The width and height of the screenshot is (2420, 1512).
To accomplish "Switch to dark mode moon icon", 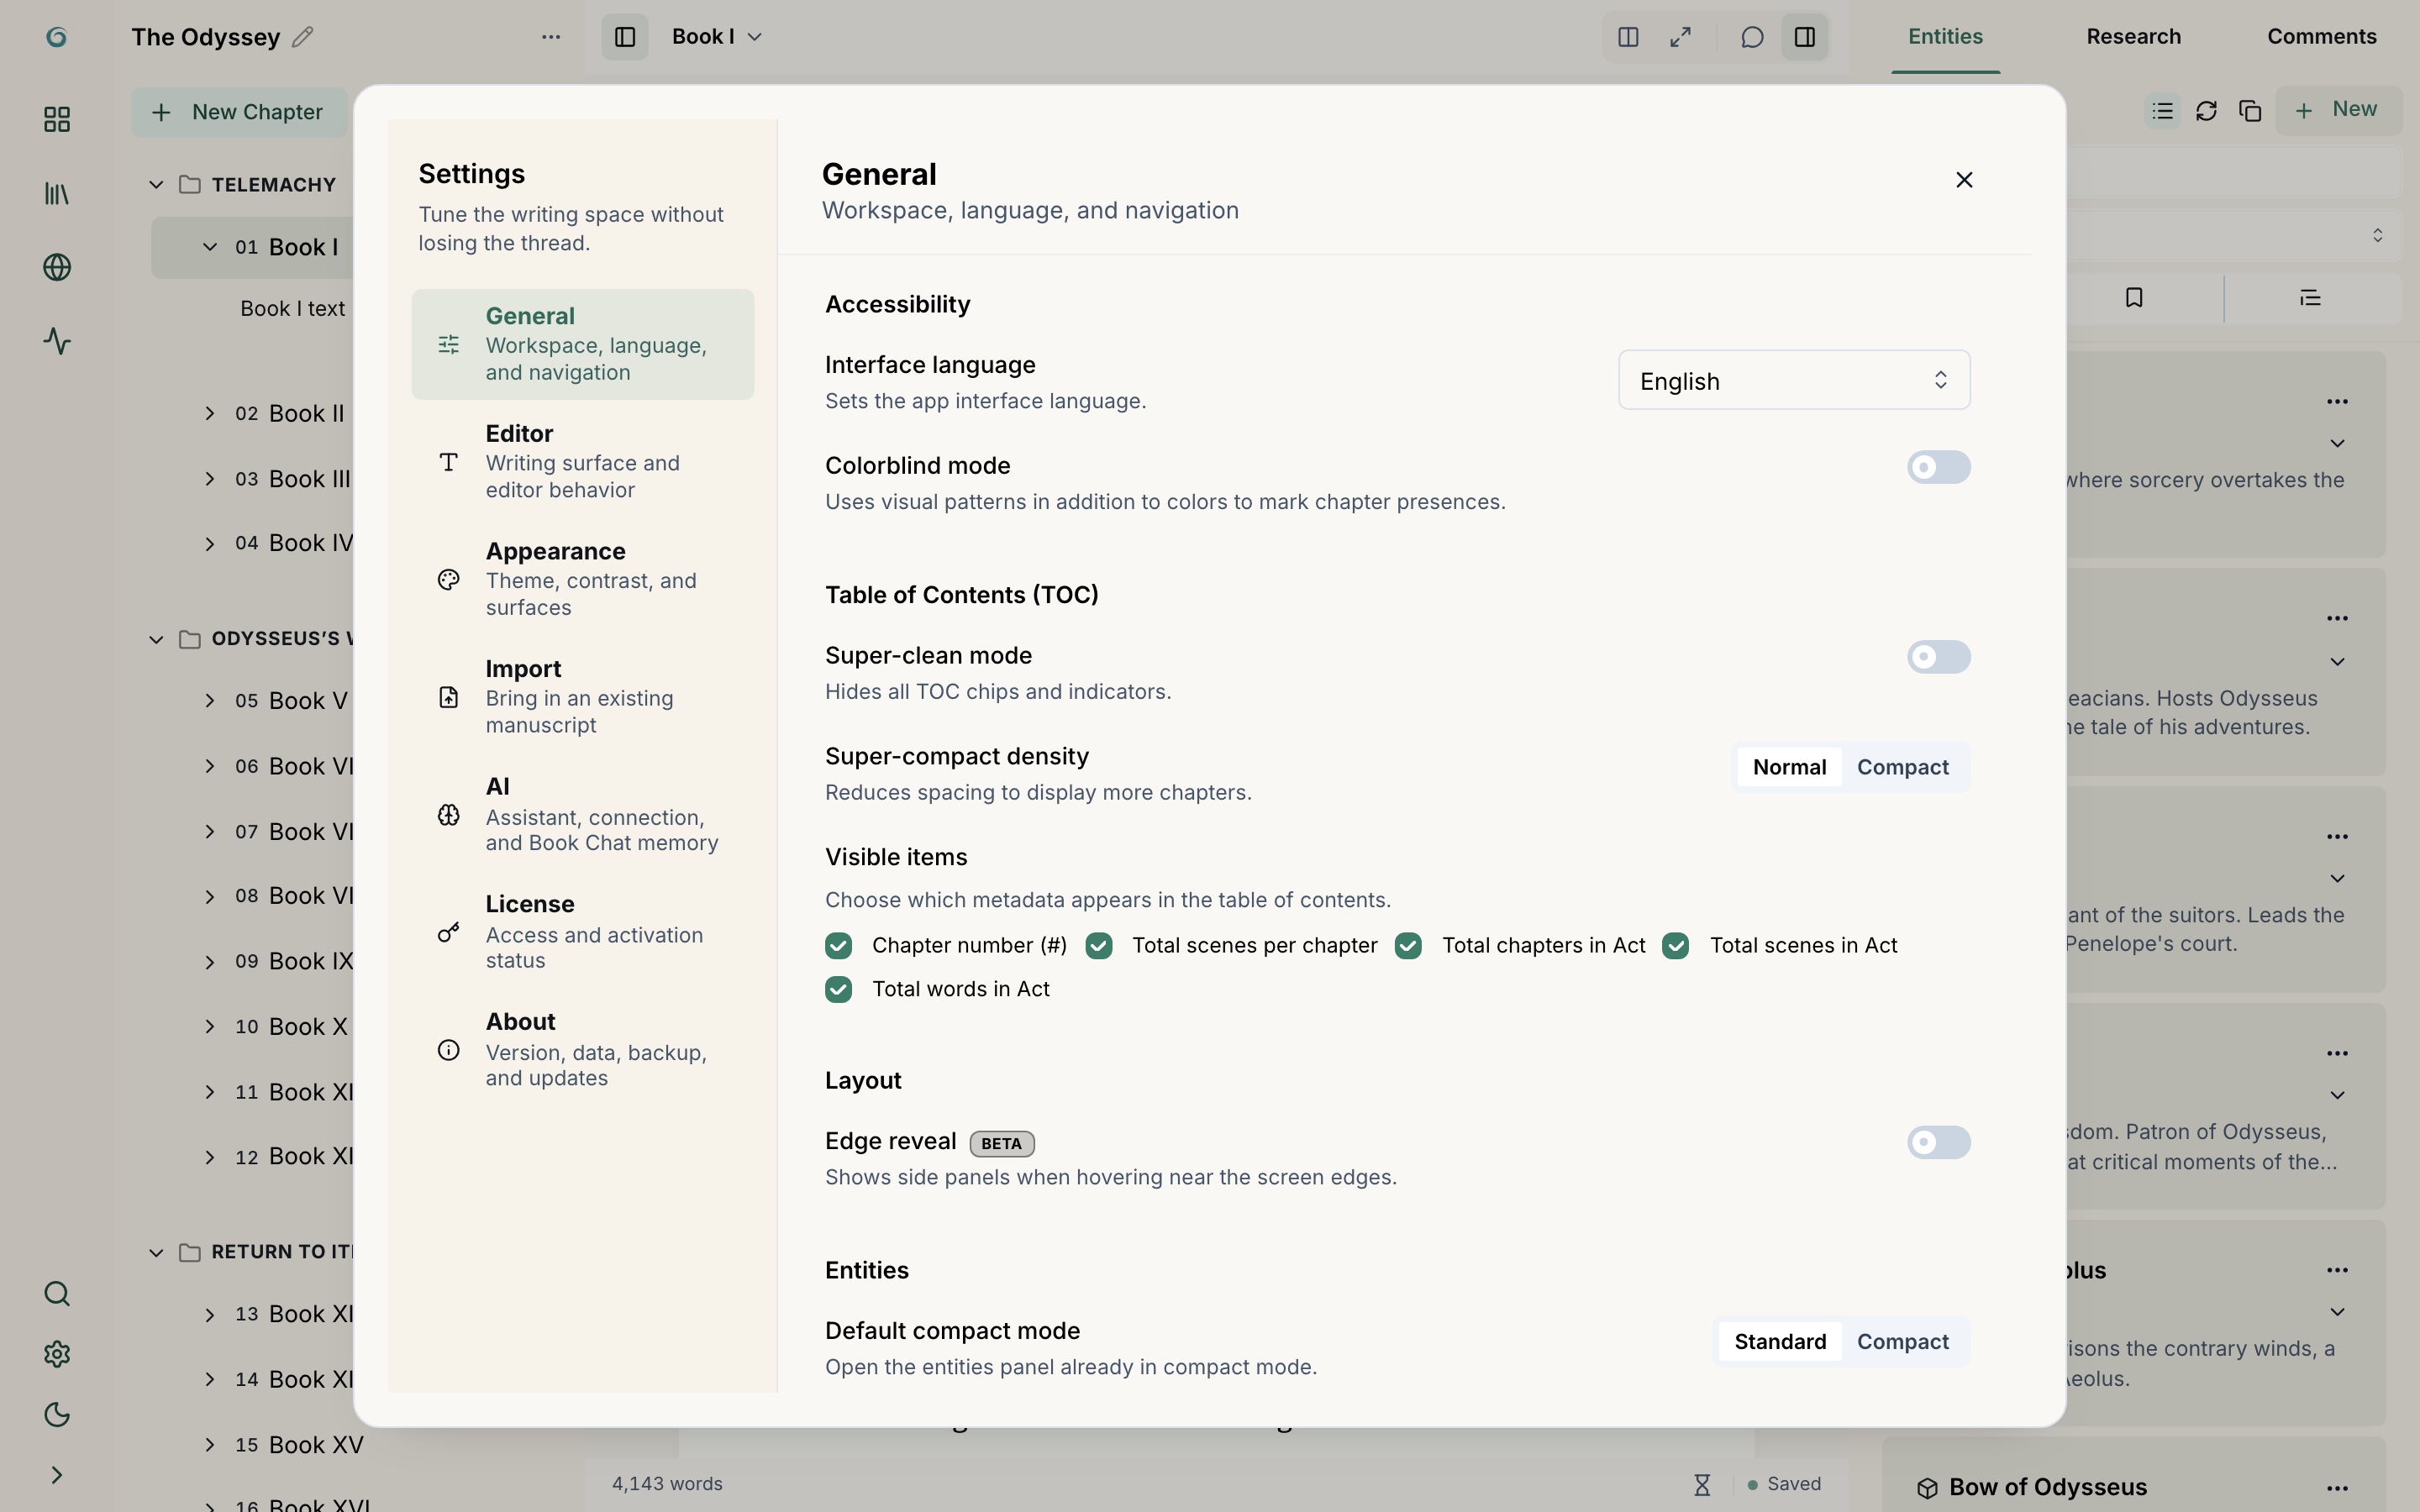I will click(57, 1414).
